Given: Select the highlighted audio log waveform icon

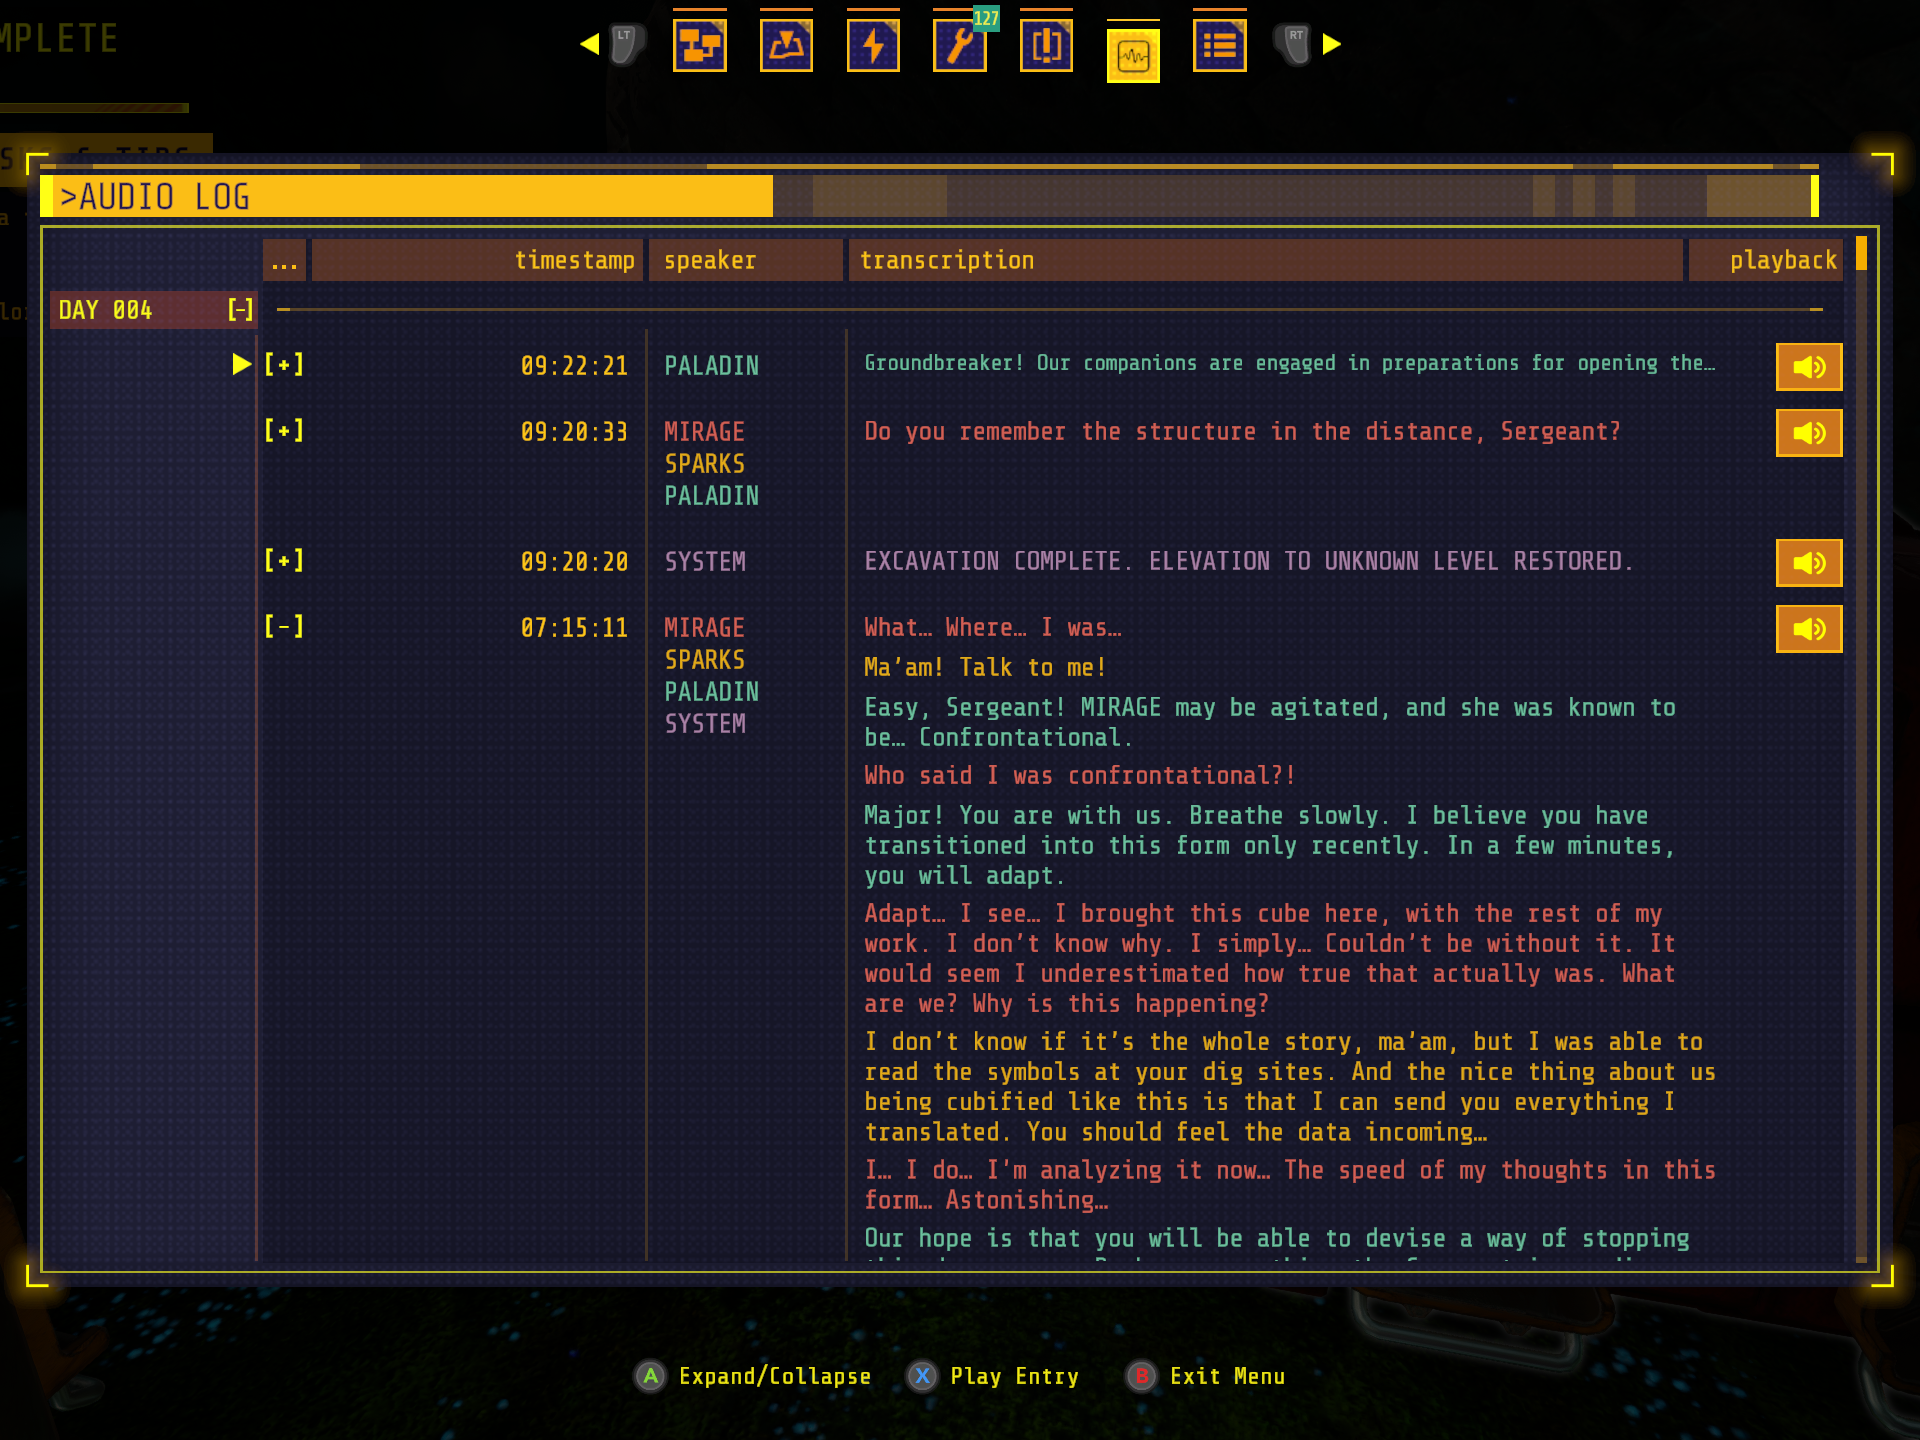Looking at the screenshot, I should [x=1133, y=53].
